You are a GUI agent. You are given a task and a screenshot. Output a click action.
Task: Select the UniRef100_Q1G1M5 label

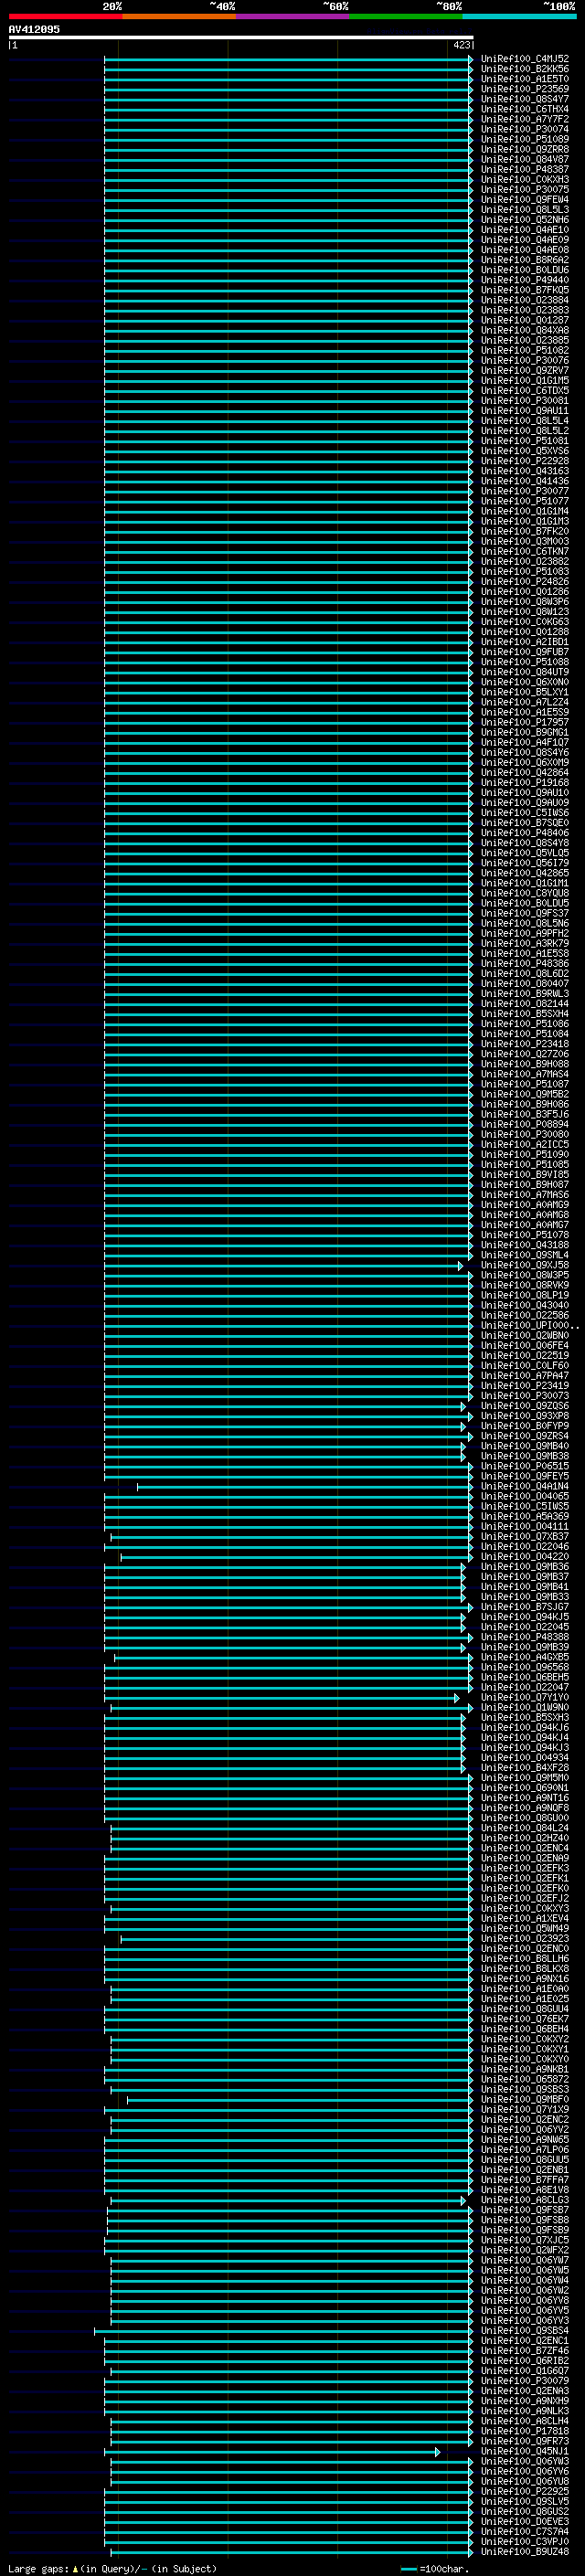[524, 381]
